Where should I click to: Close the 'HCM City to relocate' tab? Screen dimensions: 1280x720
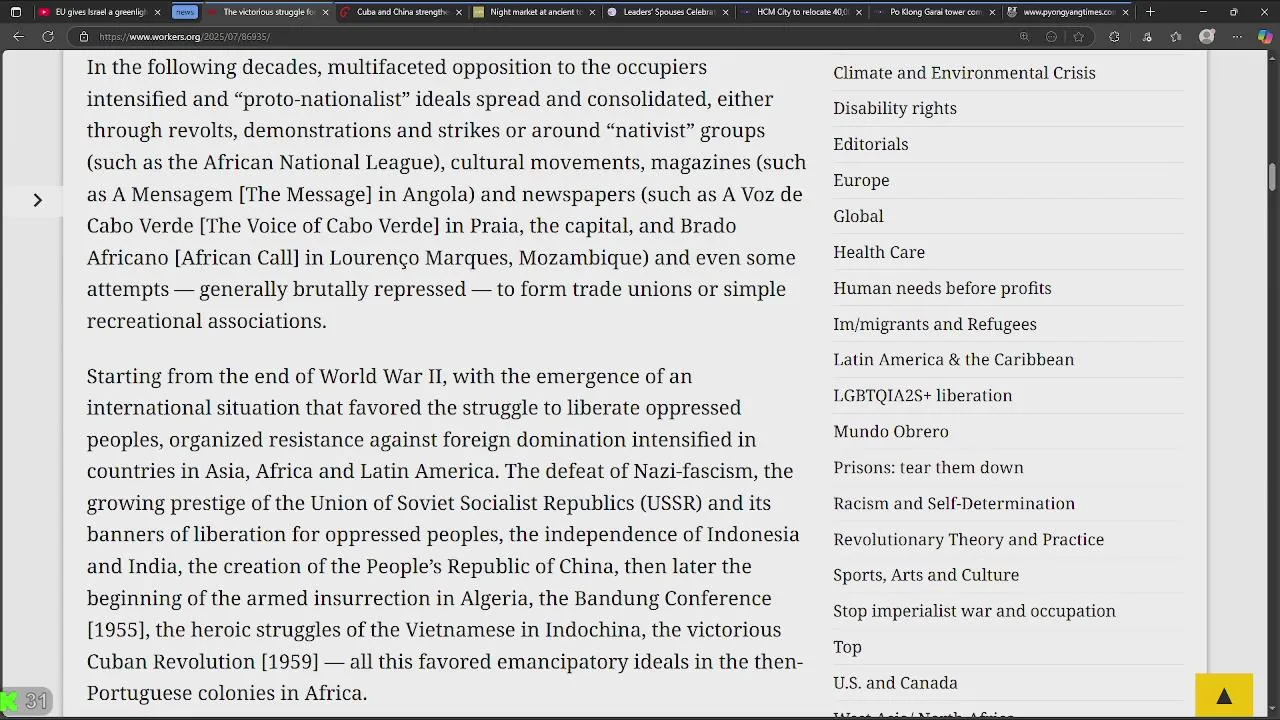(859, 12)
